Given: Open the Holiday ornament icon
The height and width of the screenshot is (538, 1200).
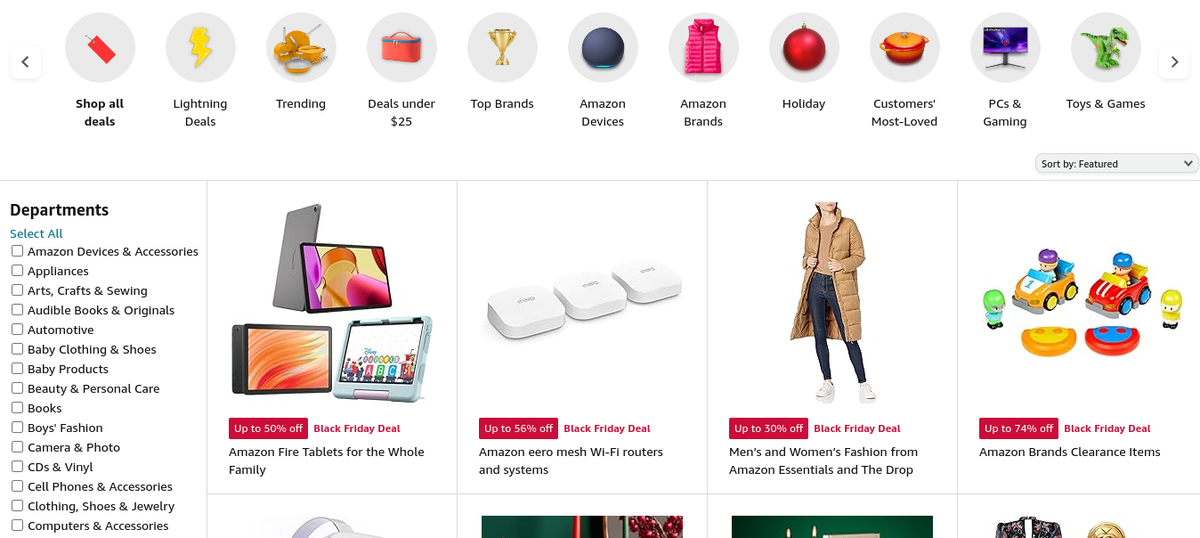Looking at the screenshot, I should [804, 47].
